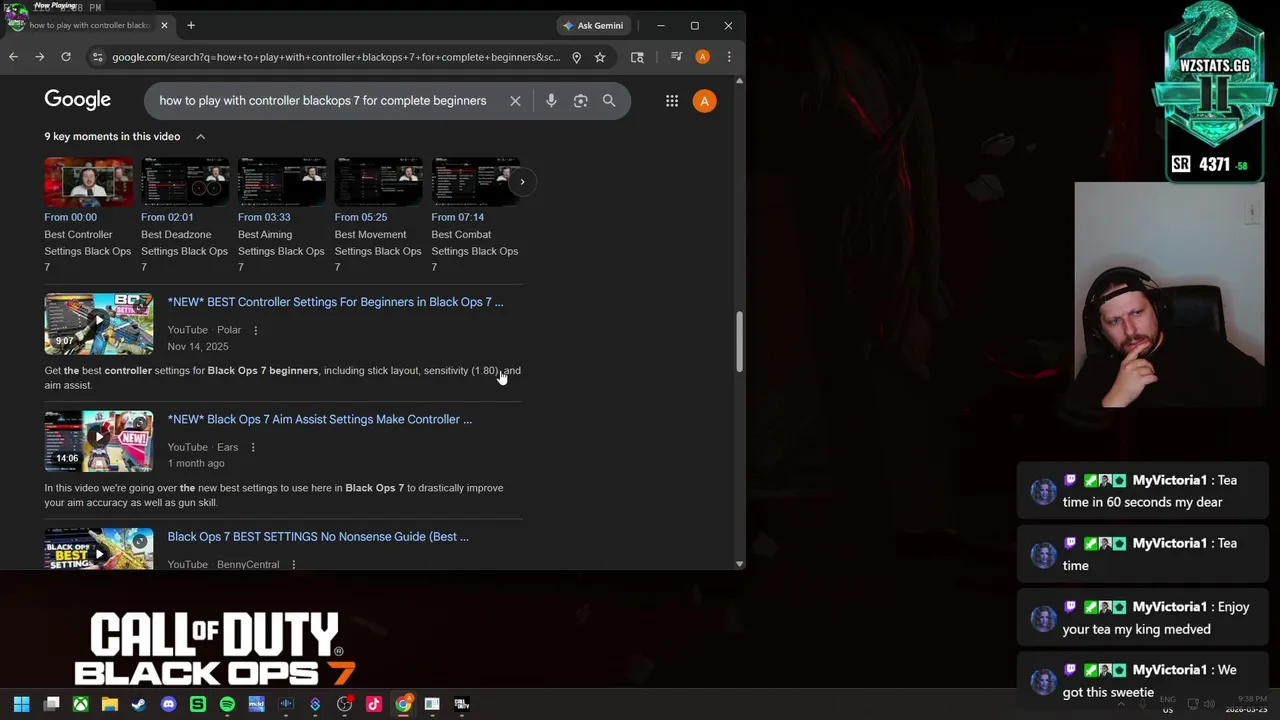
Task: Focus the Chrome address bar URL
Action: point(336,57)
